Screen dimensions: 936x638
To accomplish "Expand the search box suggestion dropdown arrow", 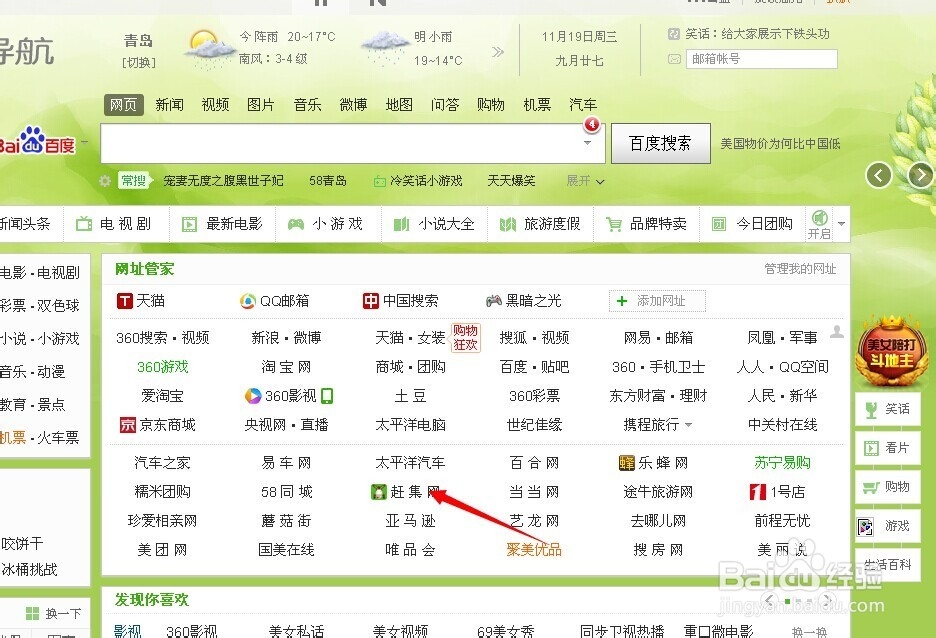I will [x=588, y=143].
